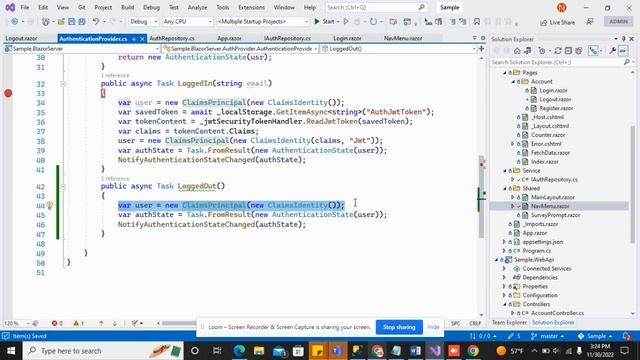The height and width of the screenshot is (360, 640).
Task: Click the Solution Explorer Home icon
Action: point(517,51)
